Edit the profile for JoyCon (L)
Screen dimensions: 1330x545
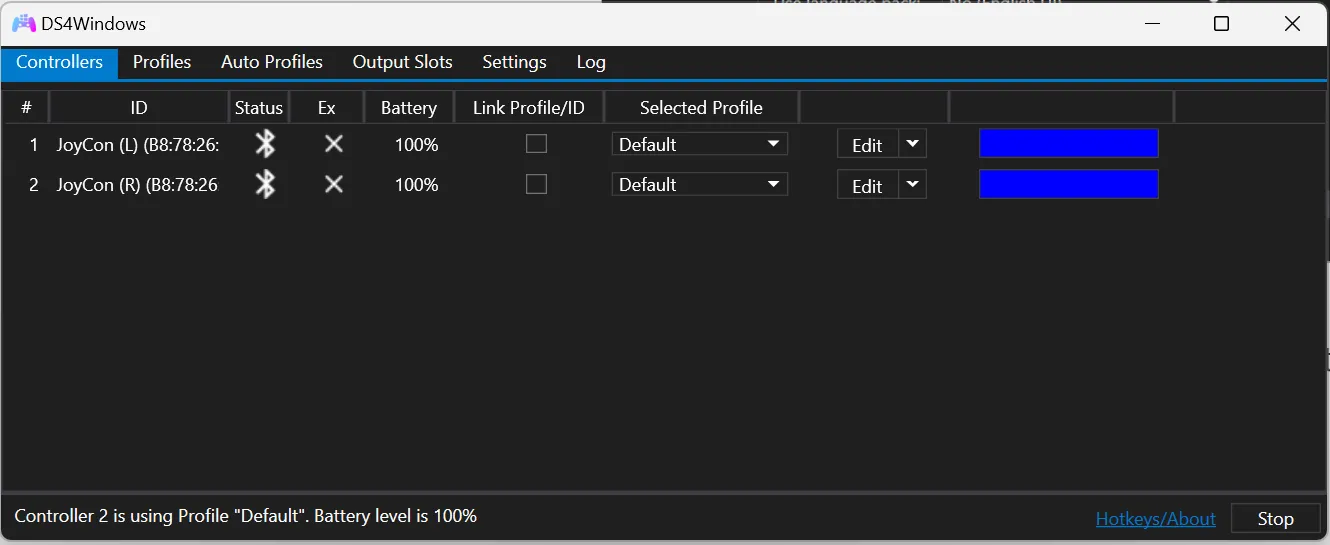coord(867,145)
